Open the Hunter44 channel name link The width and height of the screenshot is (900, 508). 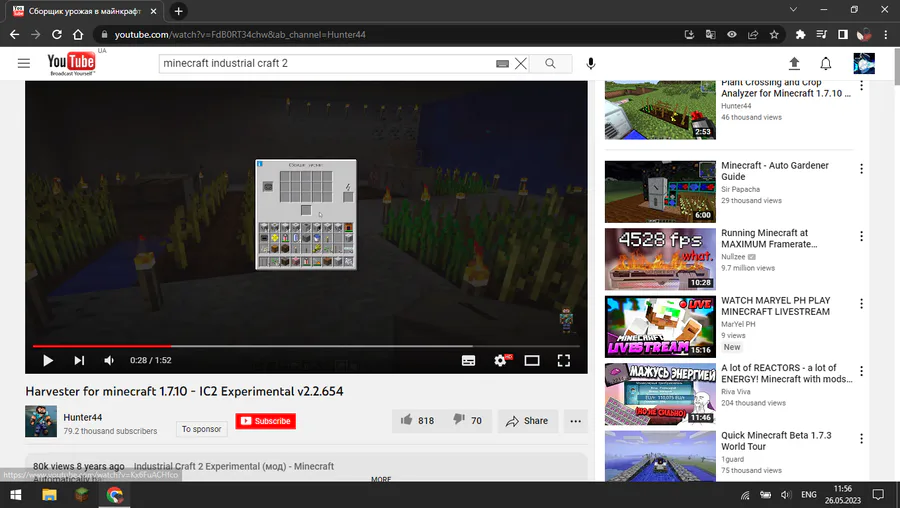tap(83, 417)
